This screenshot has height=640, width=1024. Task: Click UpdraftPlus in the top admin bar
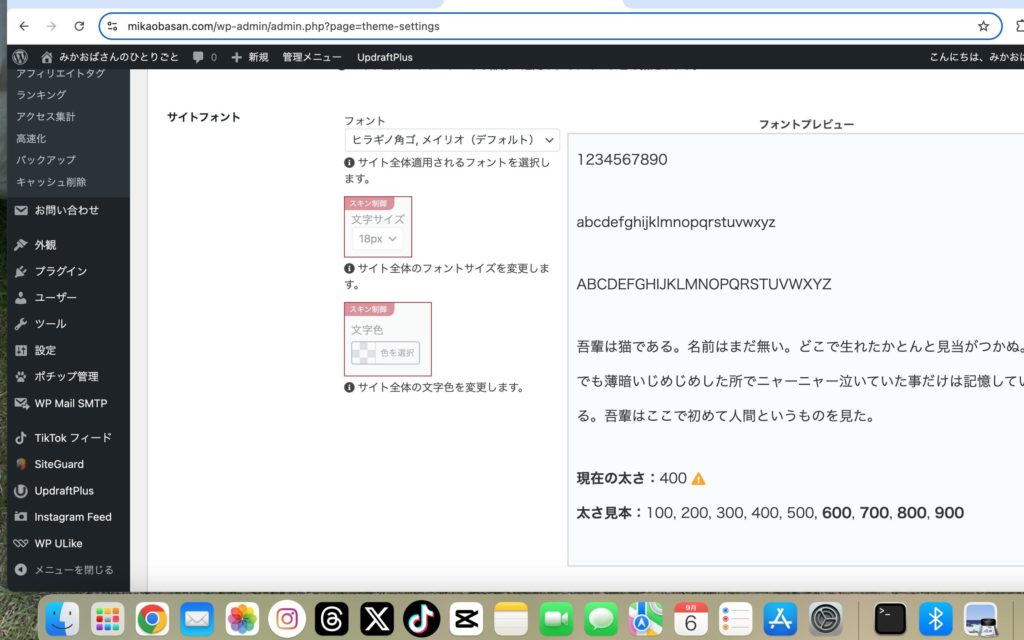click(384, 57)
